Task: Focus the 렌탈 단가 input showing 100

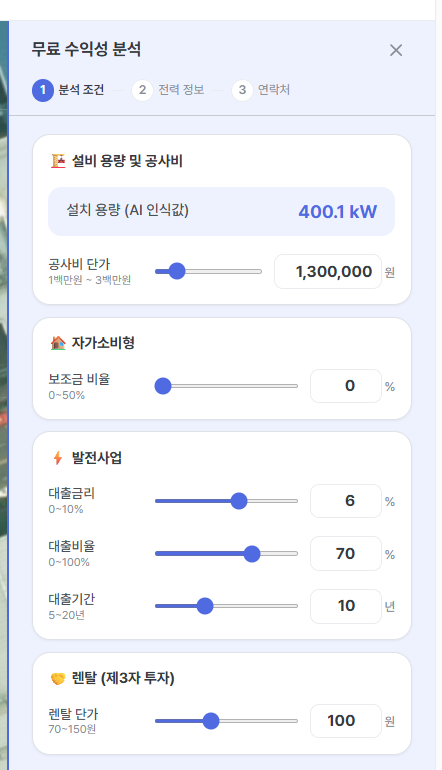Action: point(346,721)
